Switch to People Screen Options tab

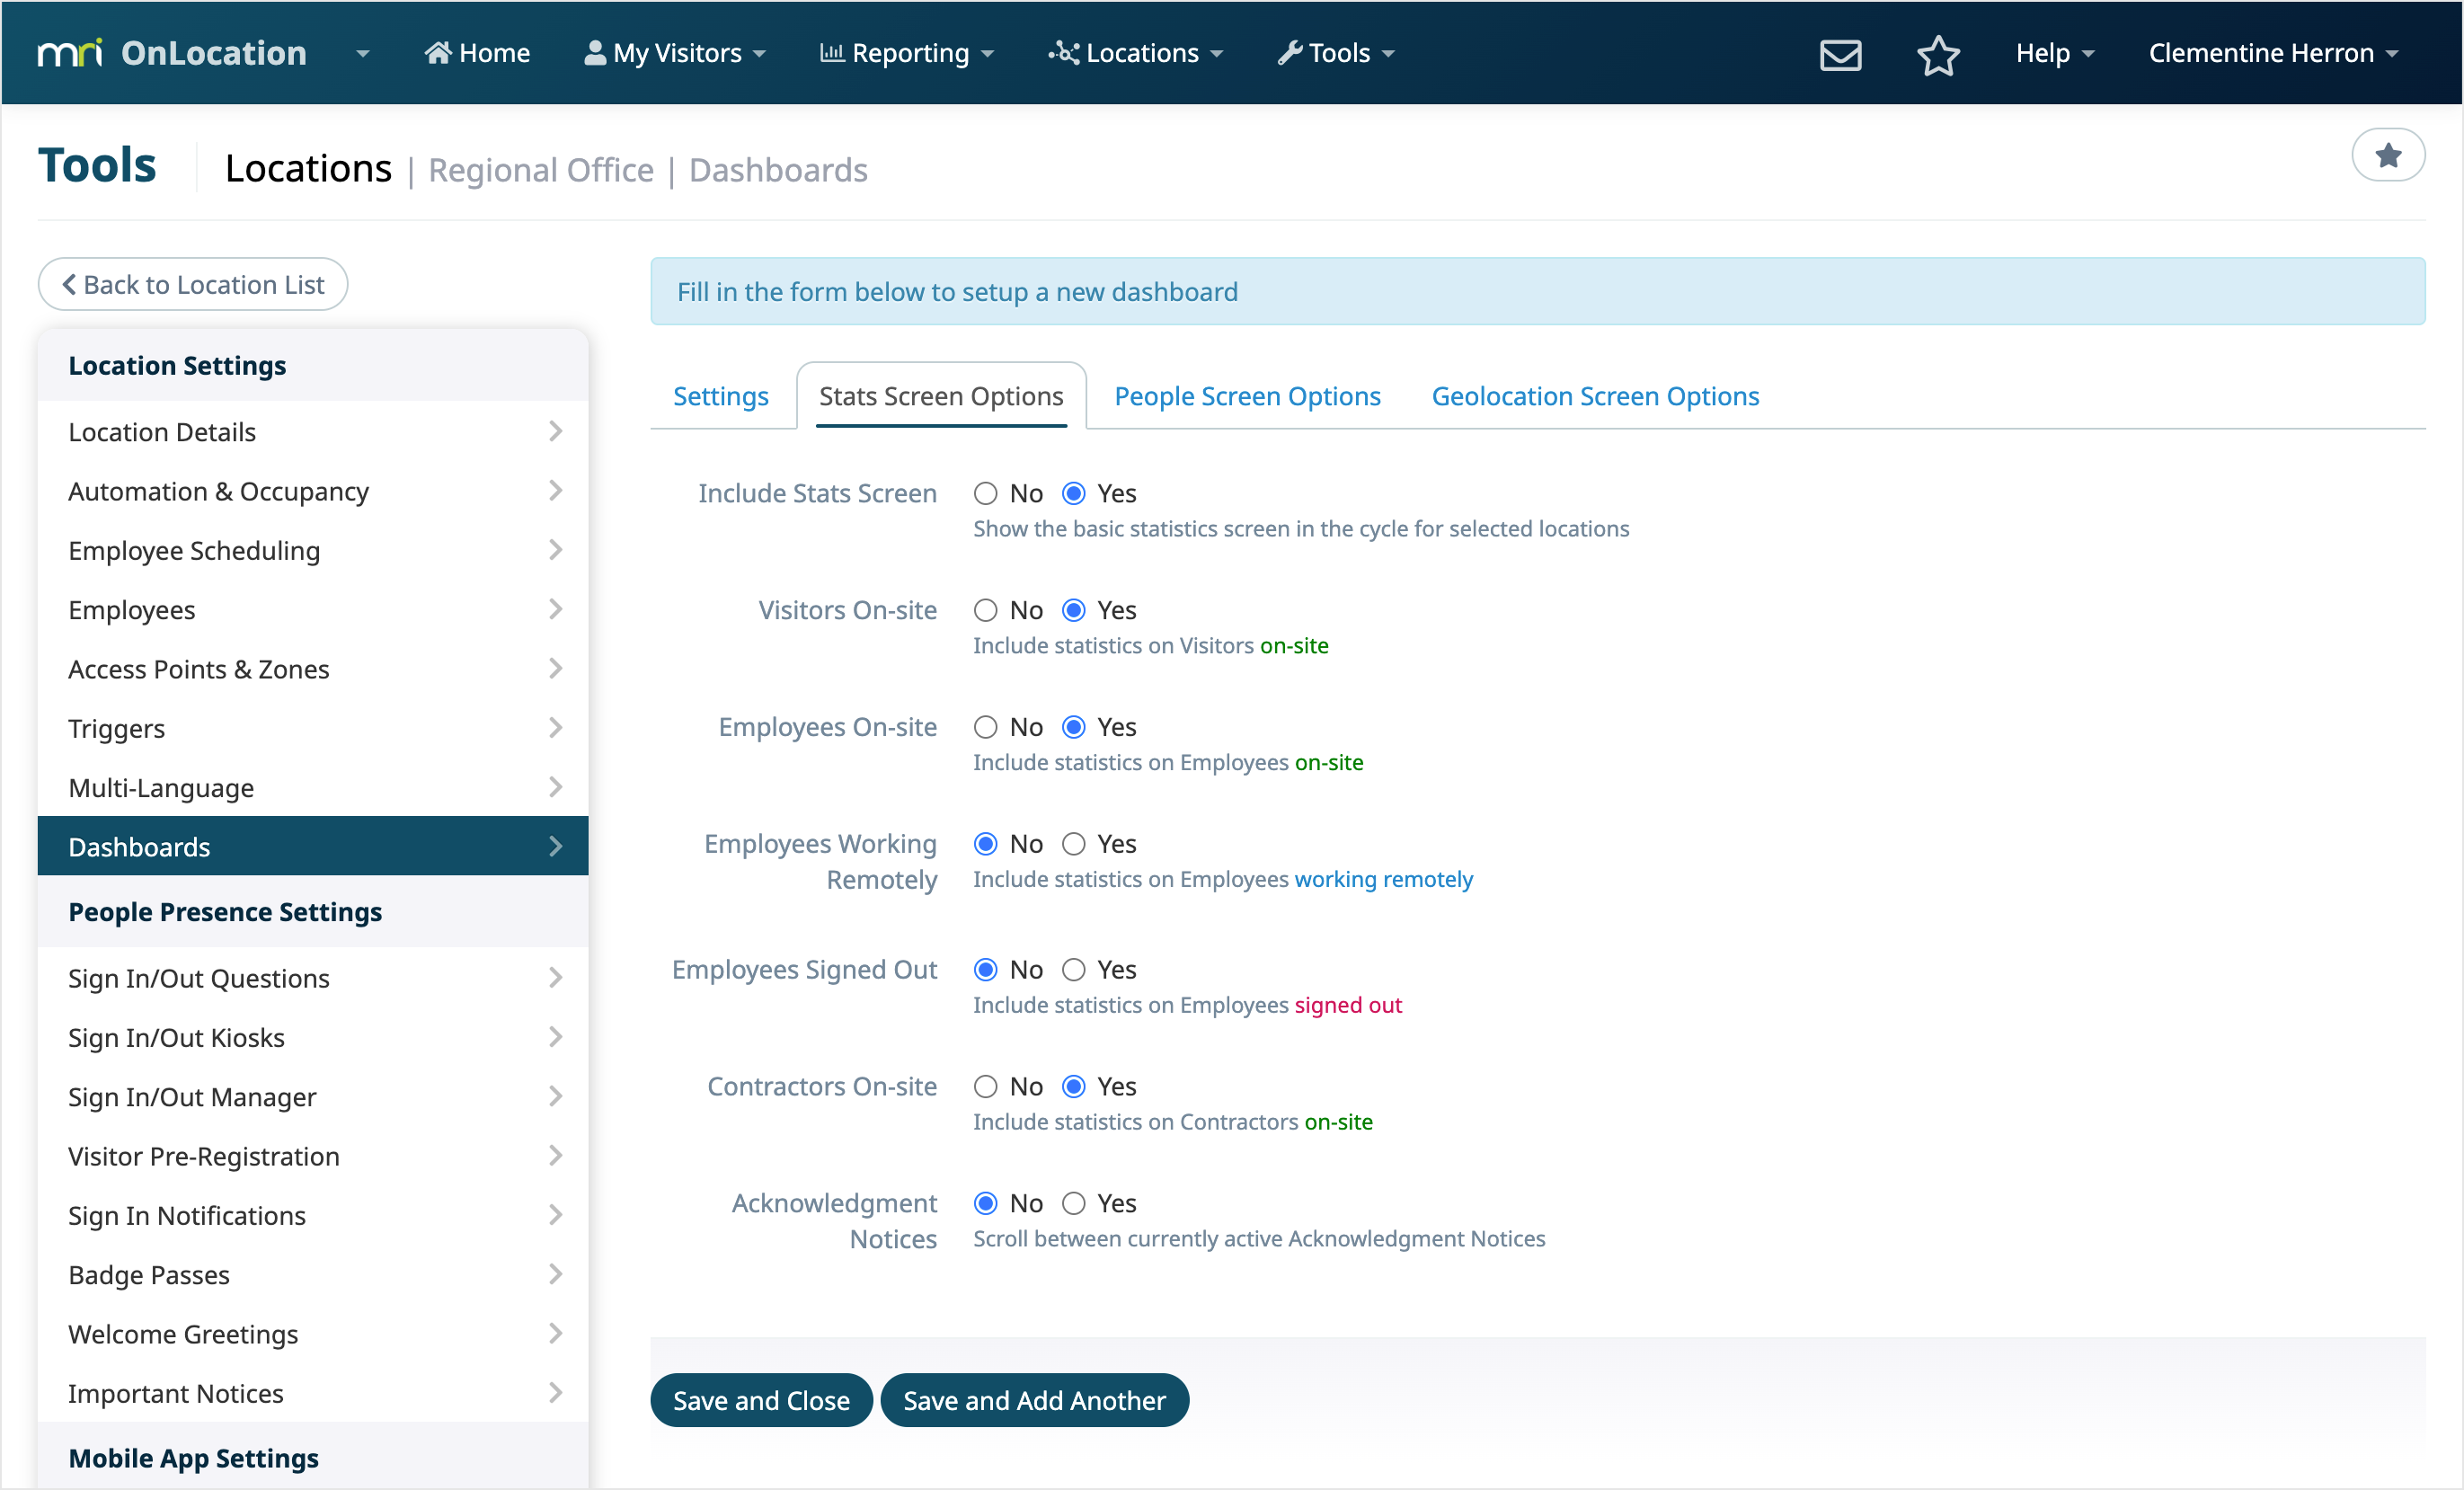pos(1247,396)
